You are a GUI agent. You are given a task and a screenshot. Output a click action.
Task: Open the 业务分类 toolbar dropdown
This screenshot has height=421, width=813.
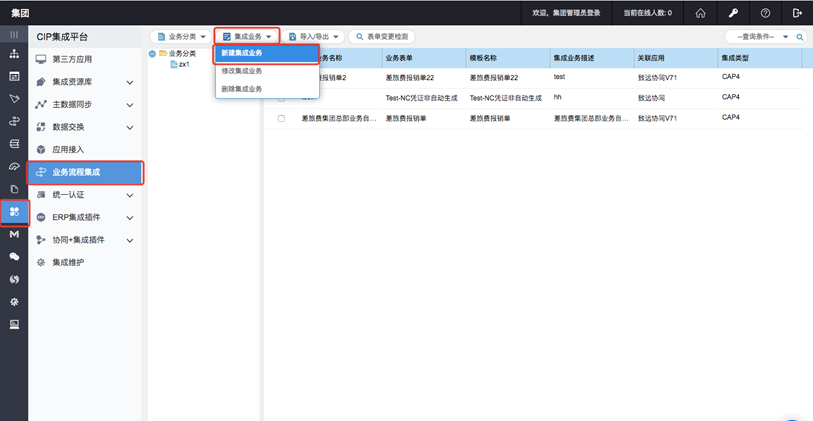coord(180,37)
